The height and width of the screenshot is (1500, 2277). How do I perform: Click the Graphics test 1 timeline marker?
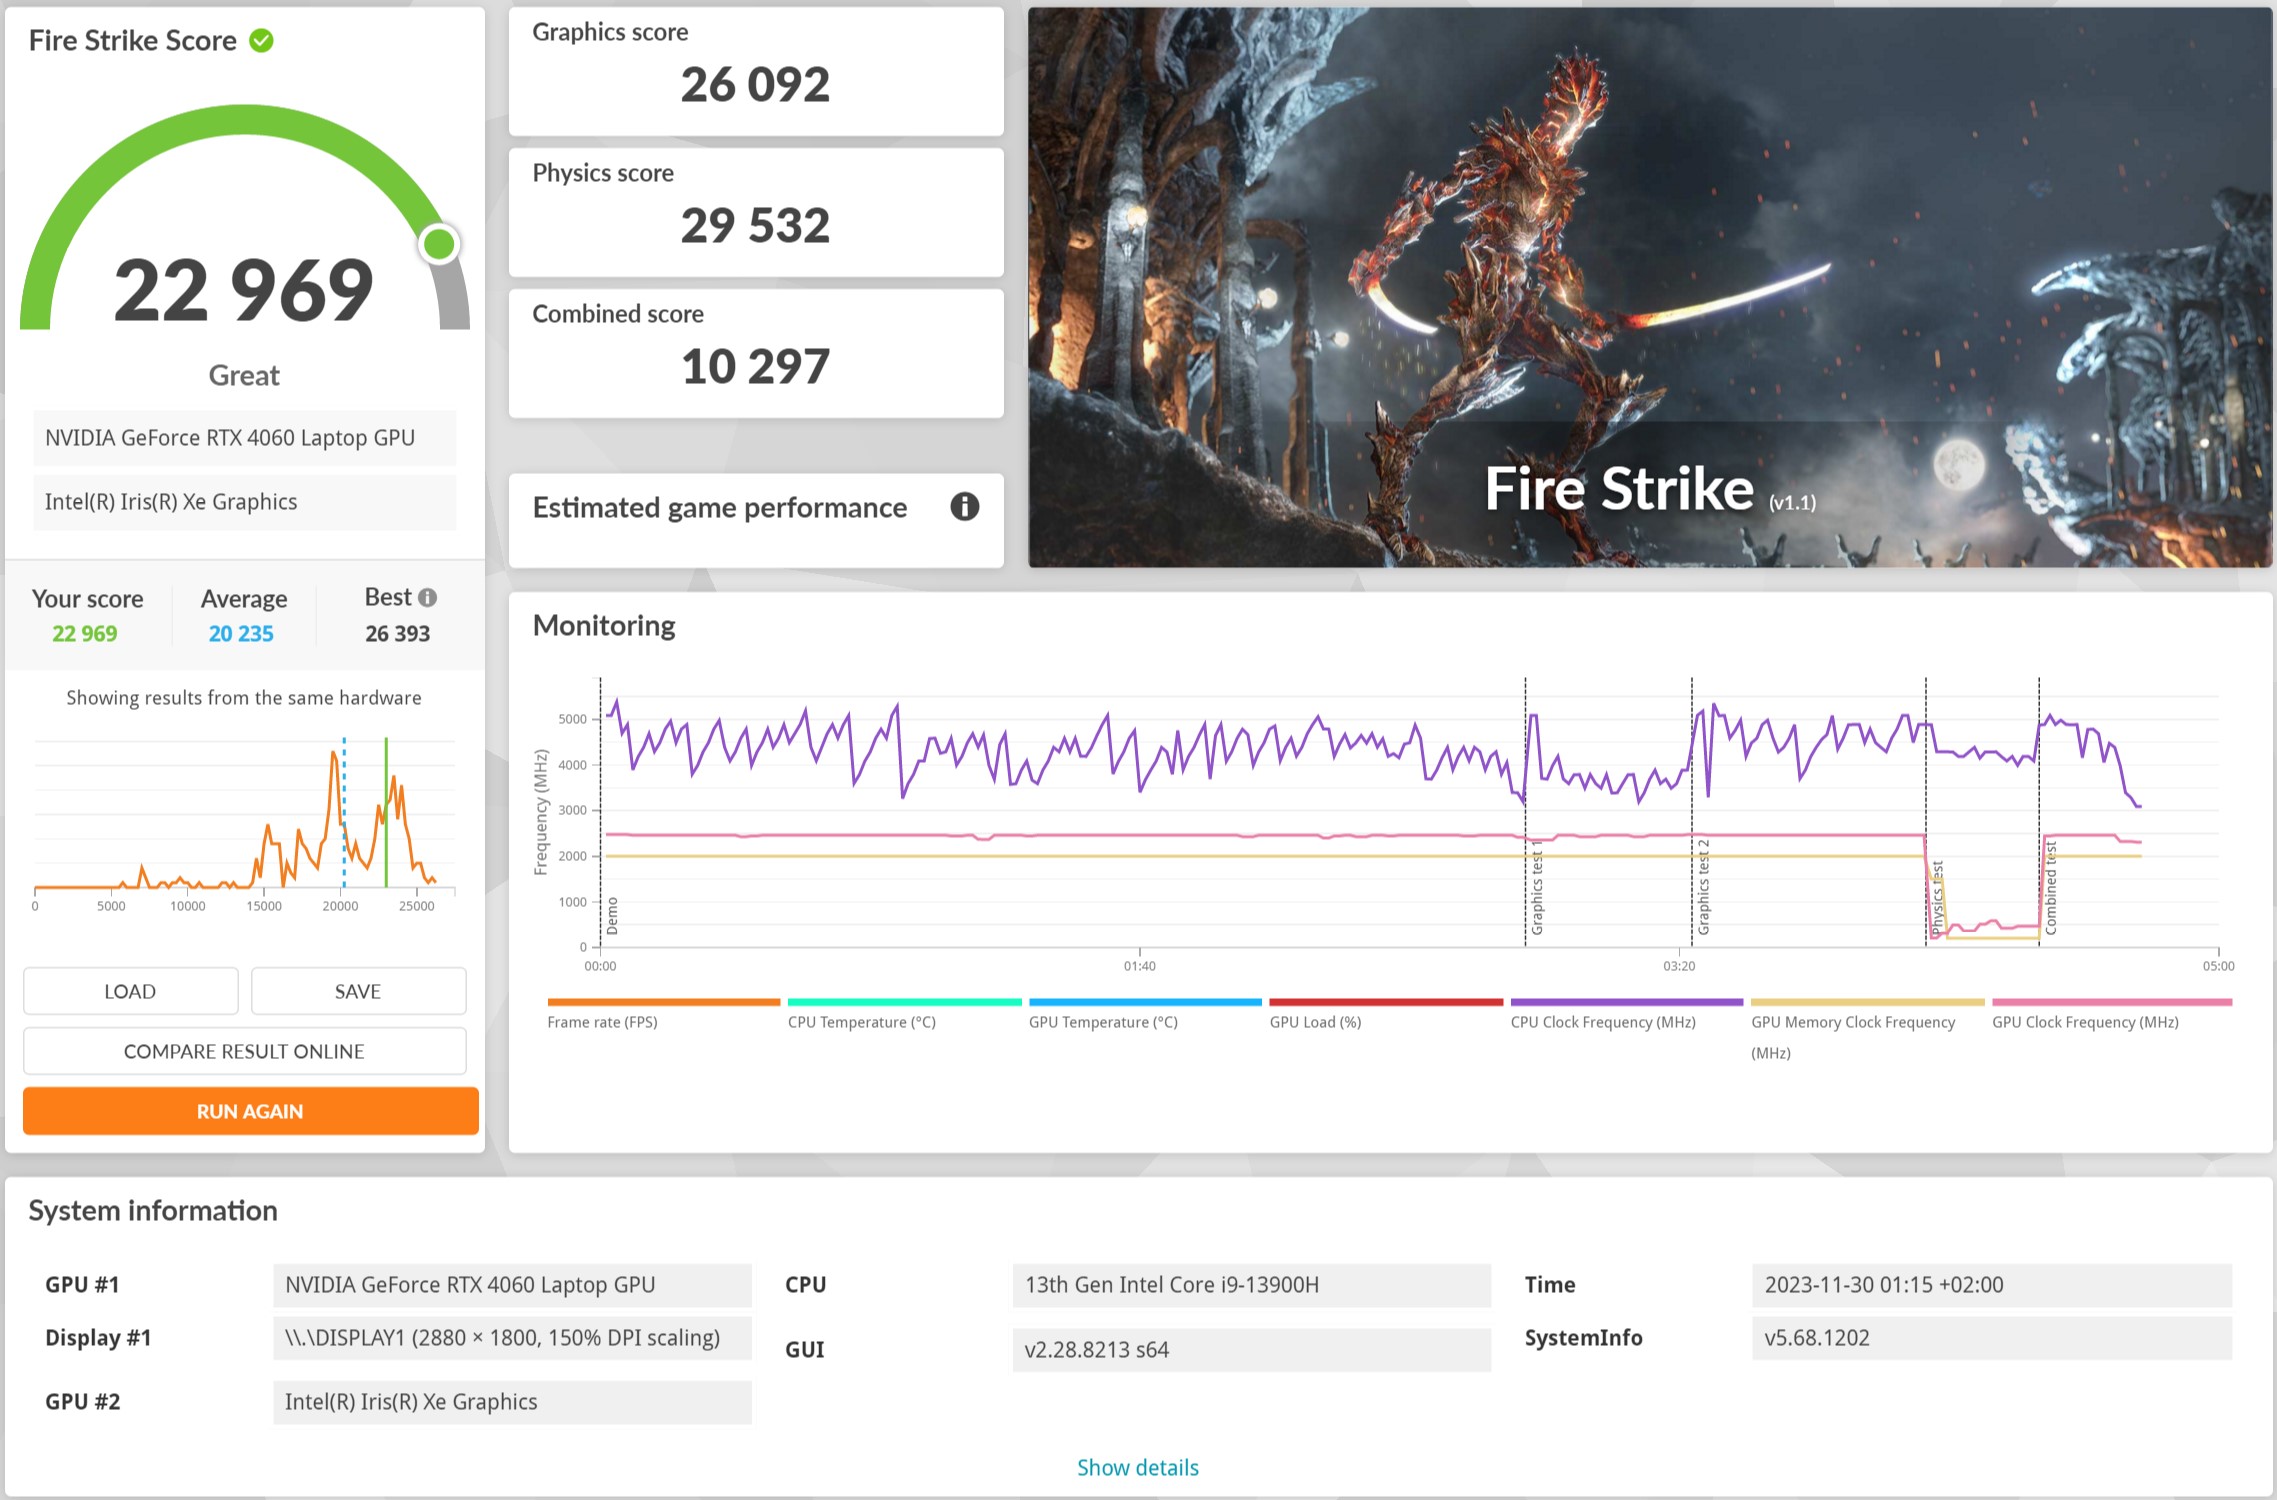tap(1537, 889)
